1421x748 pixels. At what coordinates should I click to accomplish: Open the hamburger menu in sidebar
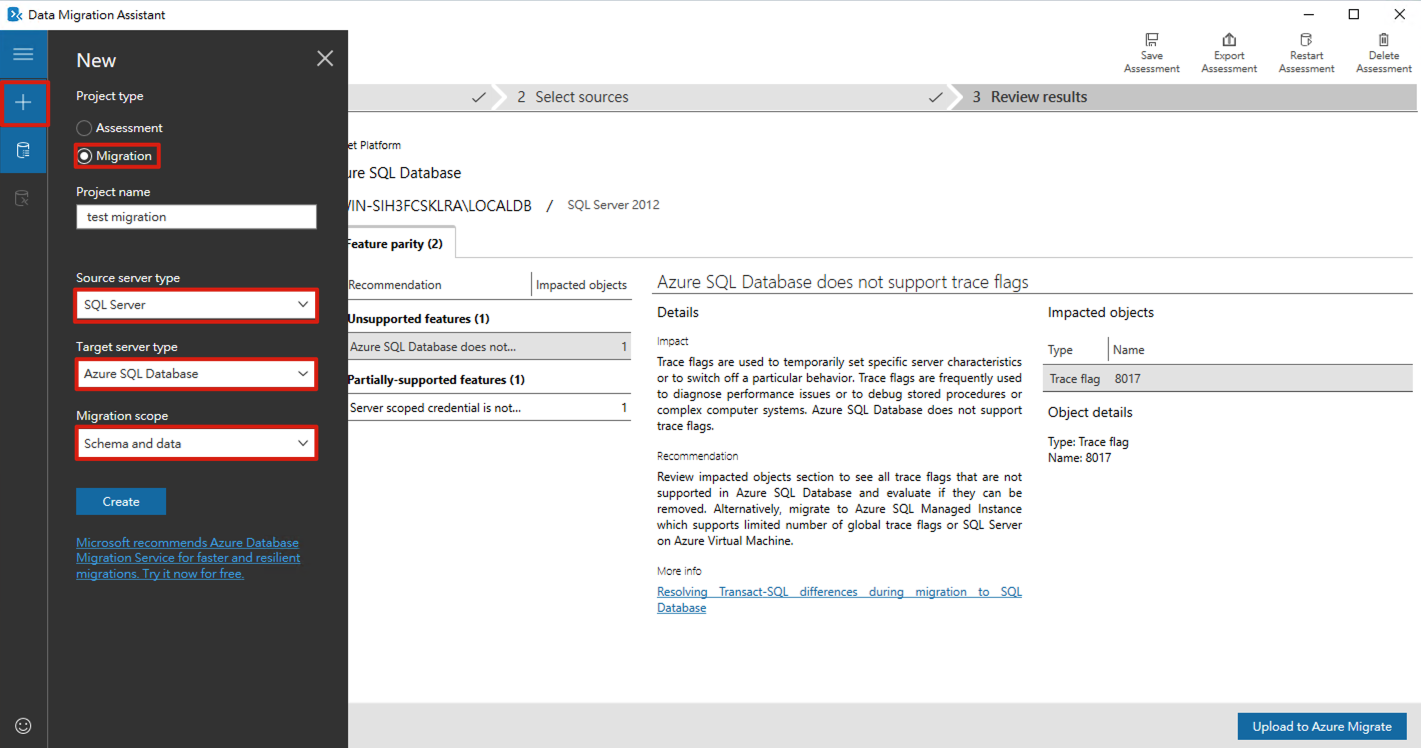23,54
